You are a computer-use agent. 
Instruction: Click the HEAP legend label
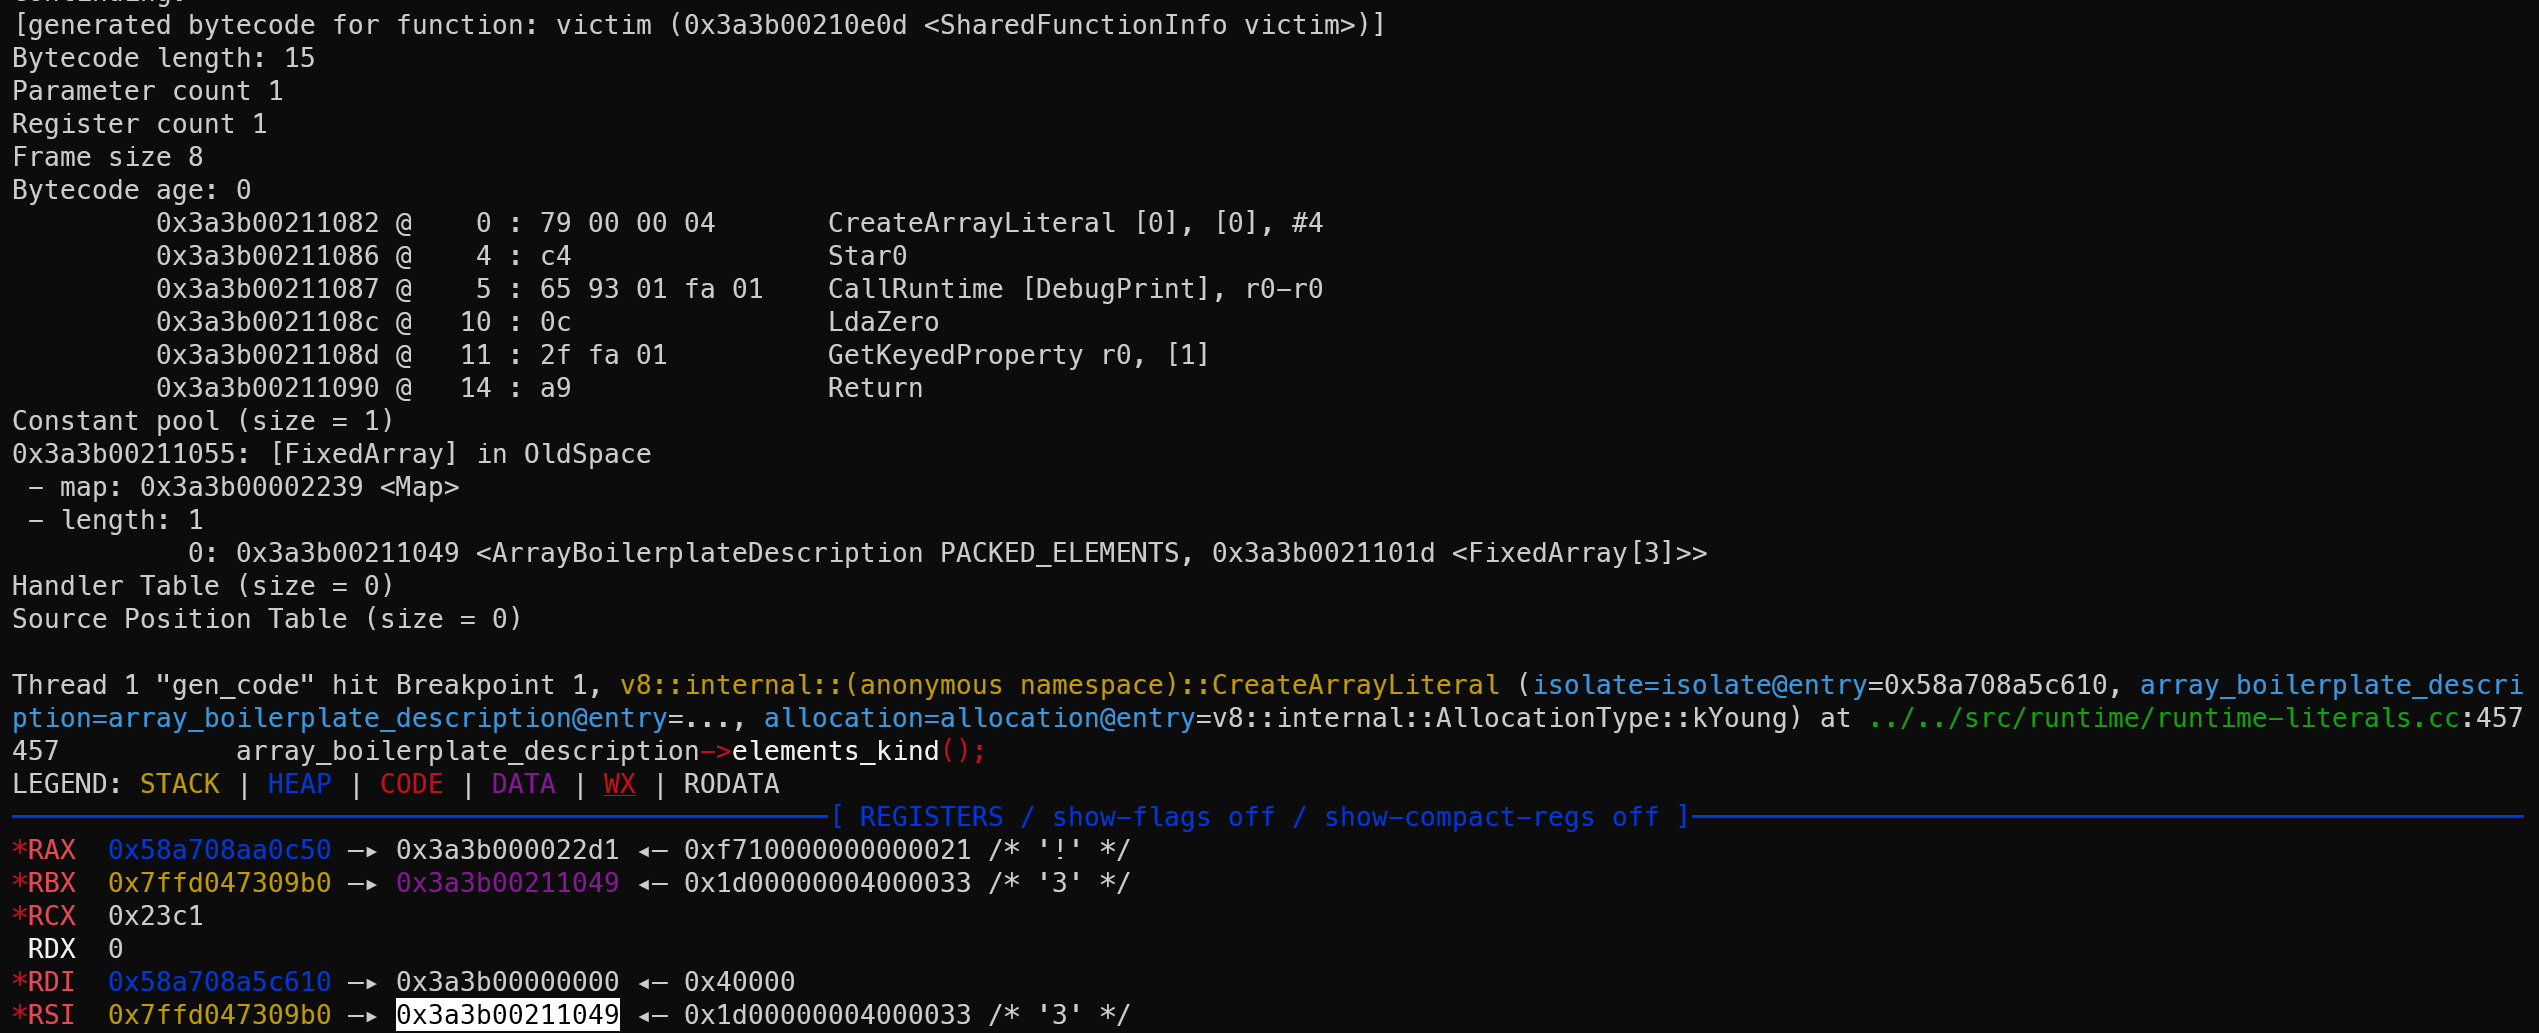299,784
